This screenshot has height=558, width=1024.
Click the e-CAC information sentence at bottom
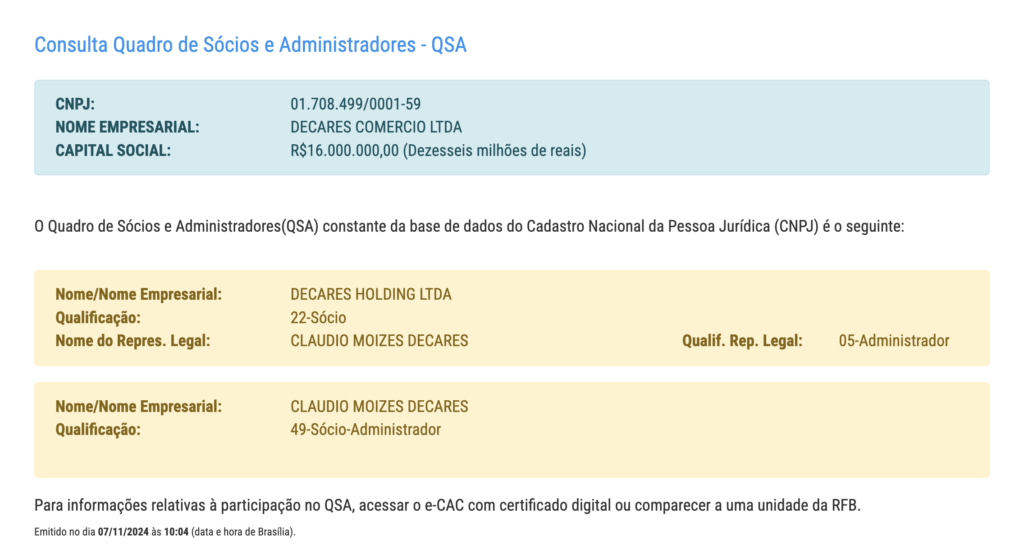447,505
